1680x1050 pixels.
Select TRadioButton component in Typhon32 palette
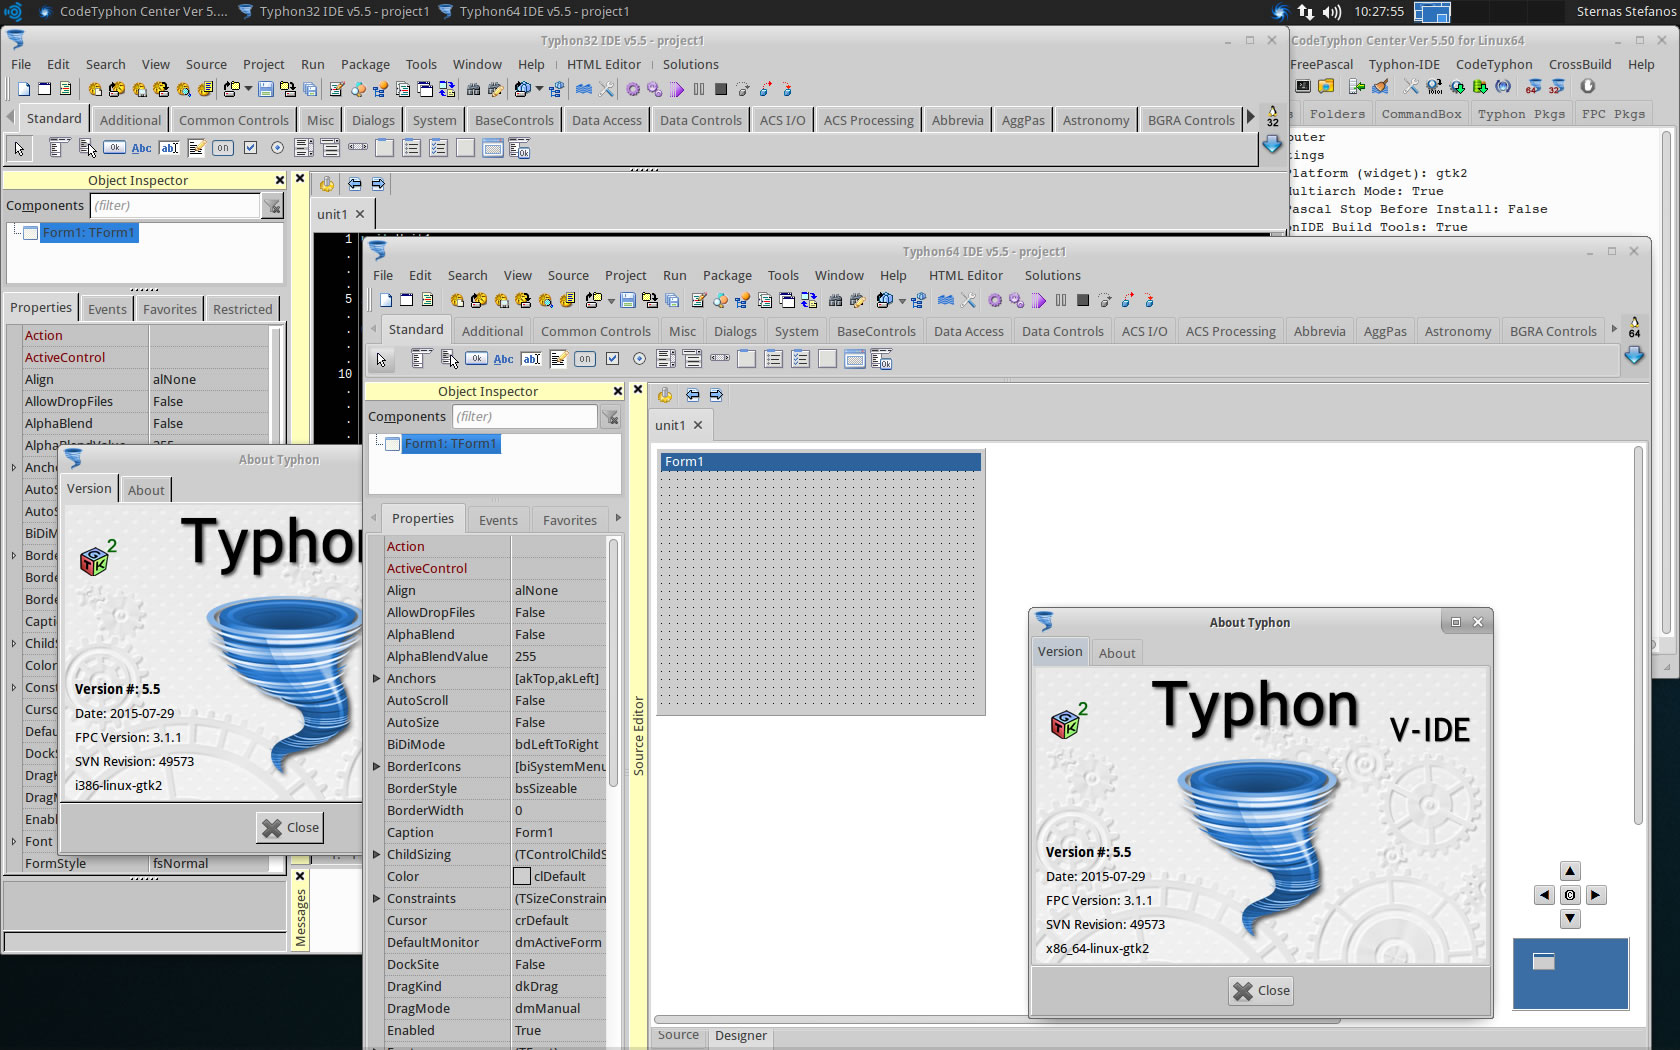(277, 148)
